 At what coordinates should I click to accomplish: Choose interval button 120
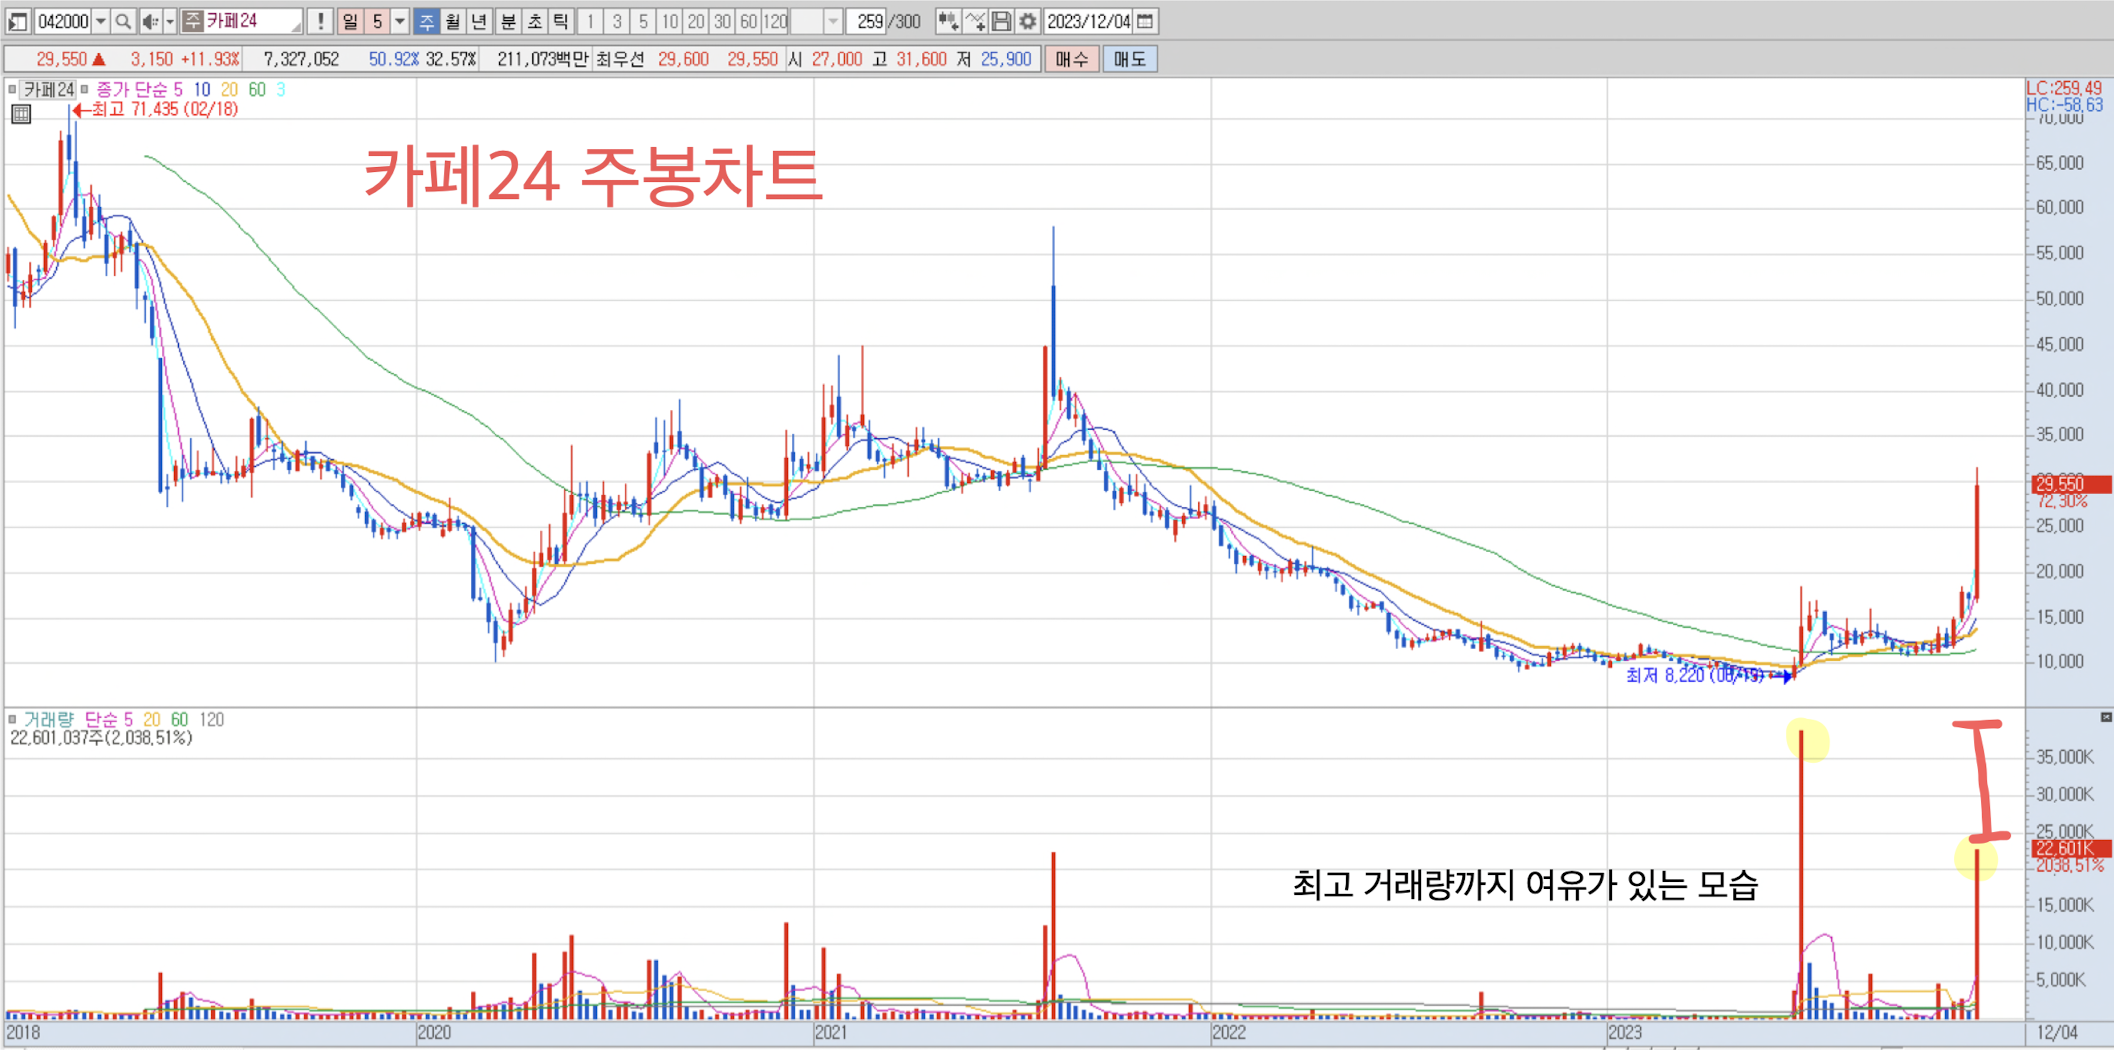[776, 21]
